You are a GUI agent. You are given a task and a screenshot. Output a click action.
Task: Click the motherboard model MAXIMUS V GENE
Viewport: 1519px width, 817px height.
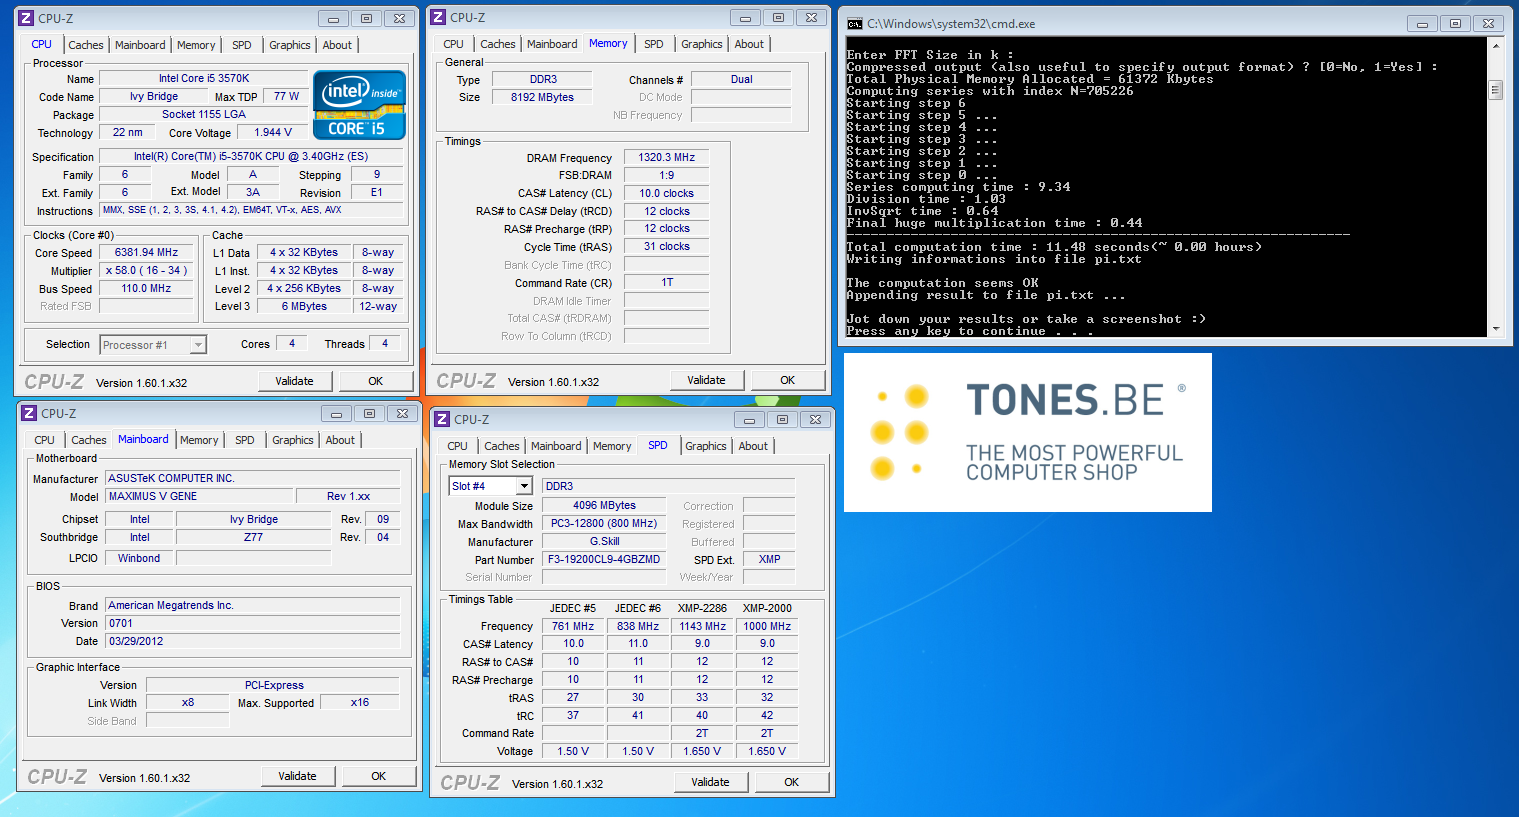[x=199, y=496]
